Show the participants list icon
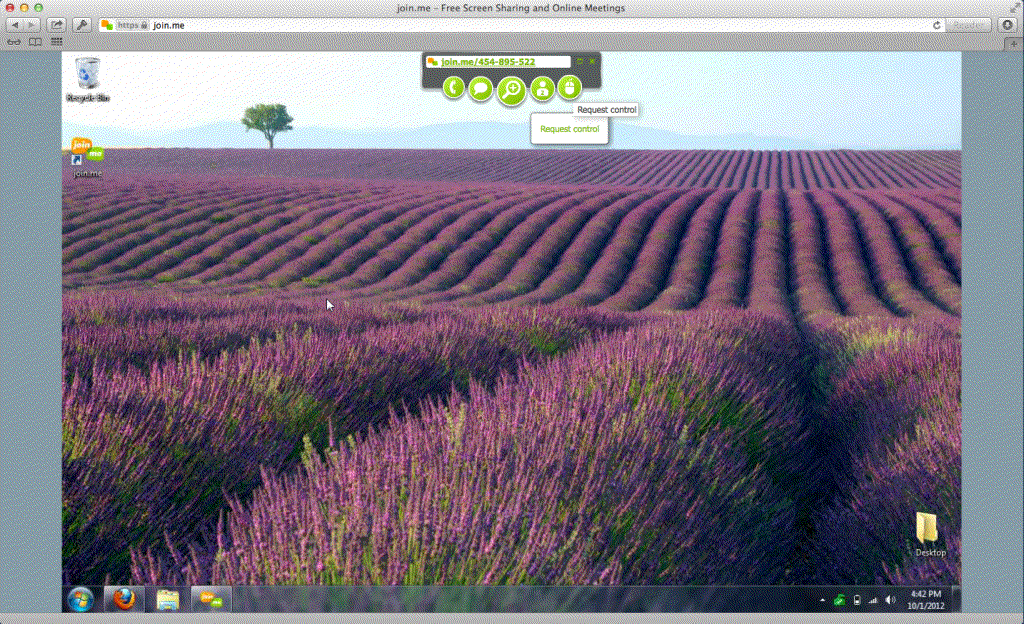Screen dimensions: 1024x624 542,89
